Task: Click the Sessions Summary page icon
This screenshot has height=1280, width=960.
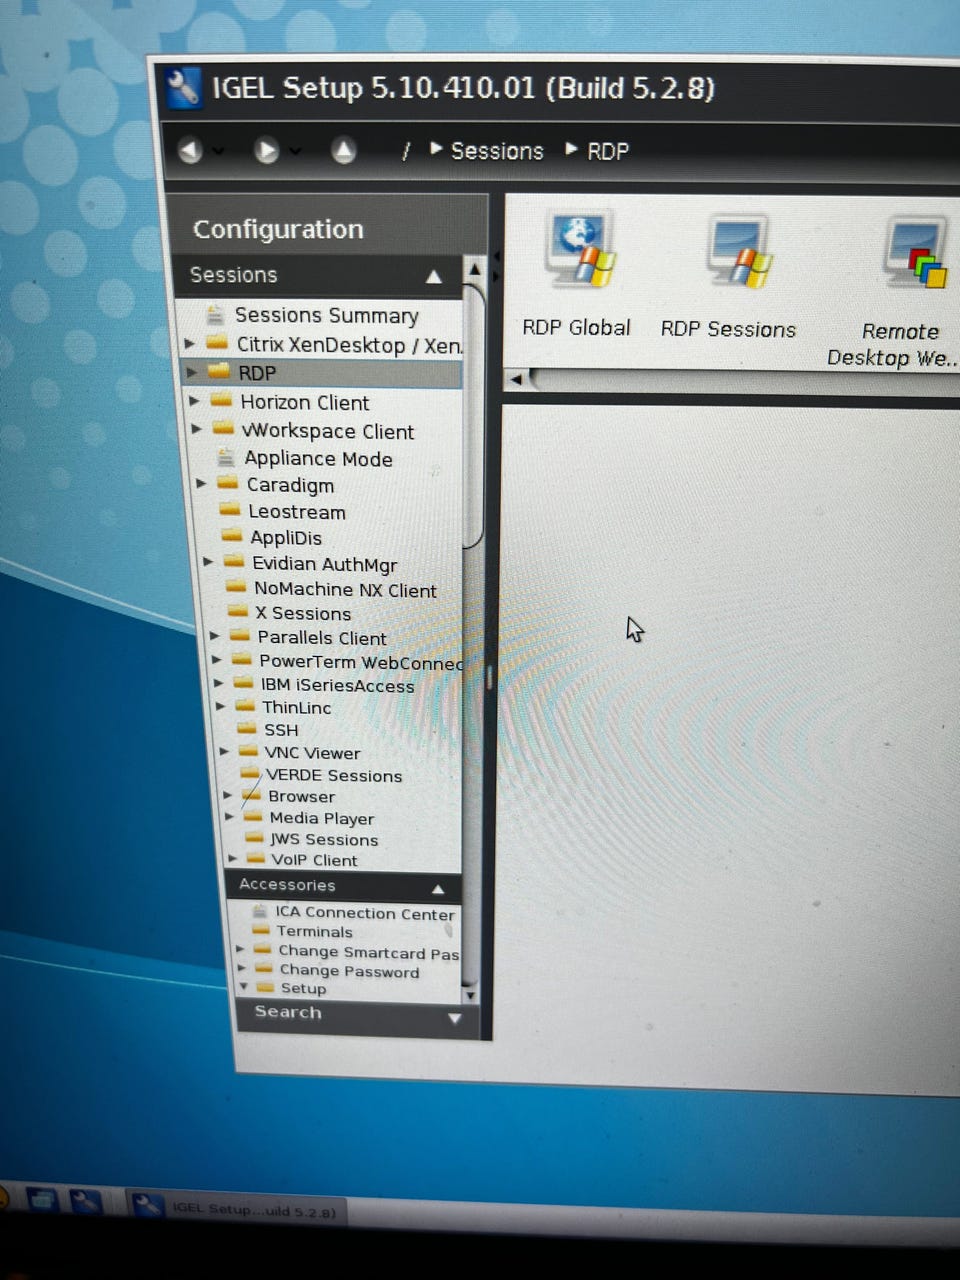Action: point(215,315)
